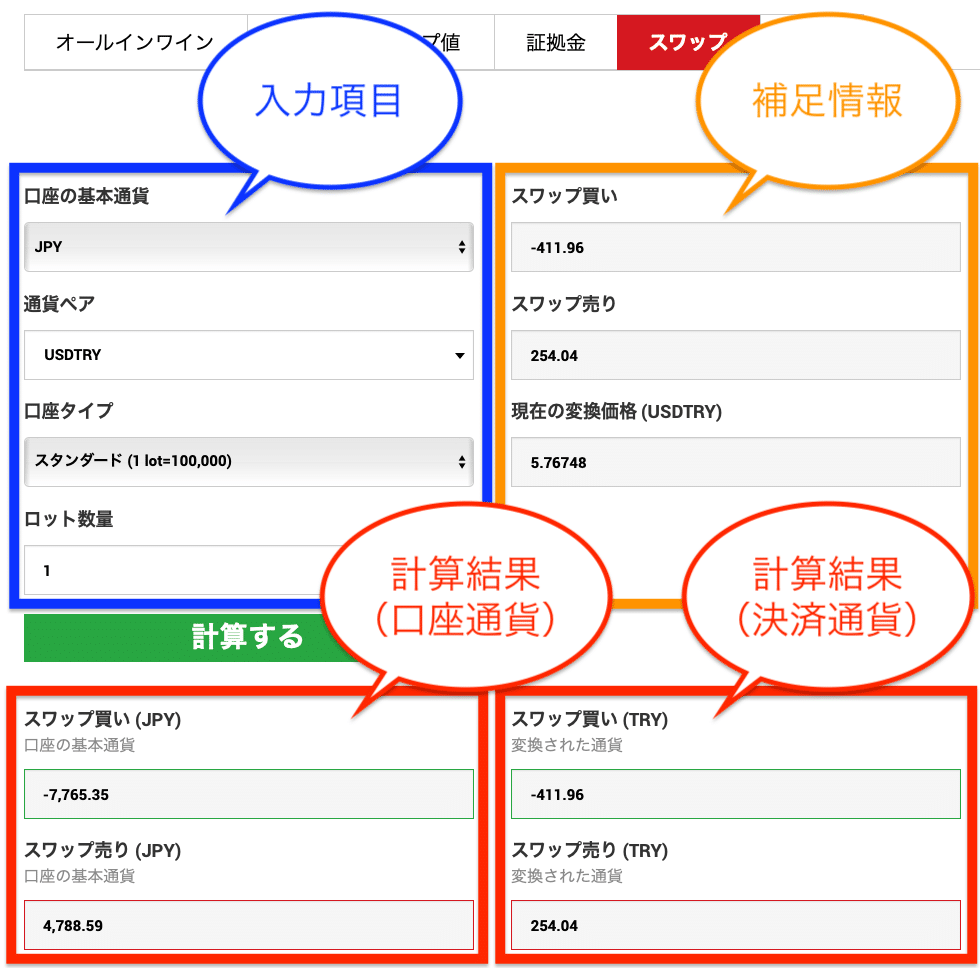Click the 補足情報 スワップ売り field in orange box
Viewport: 980px width, 968px height.
pos(735,355)
